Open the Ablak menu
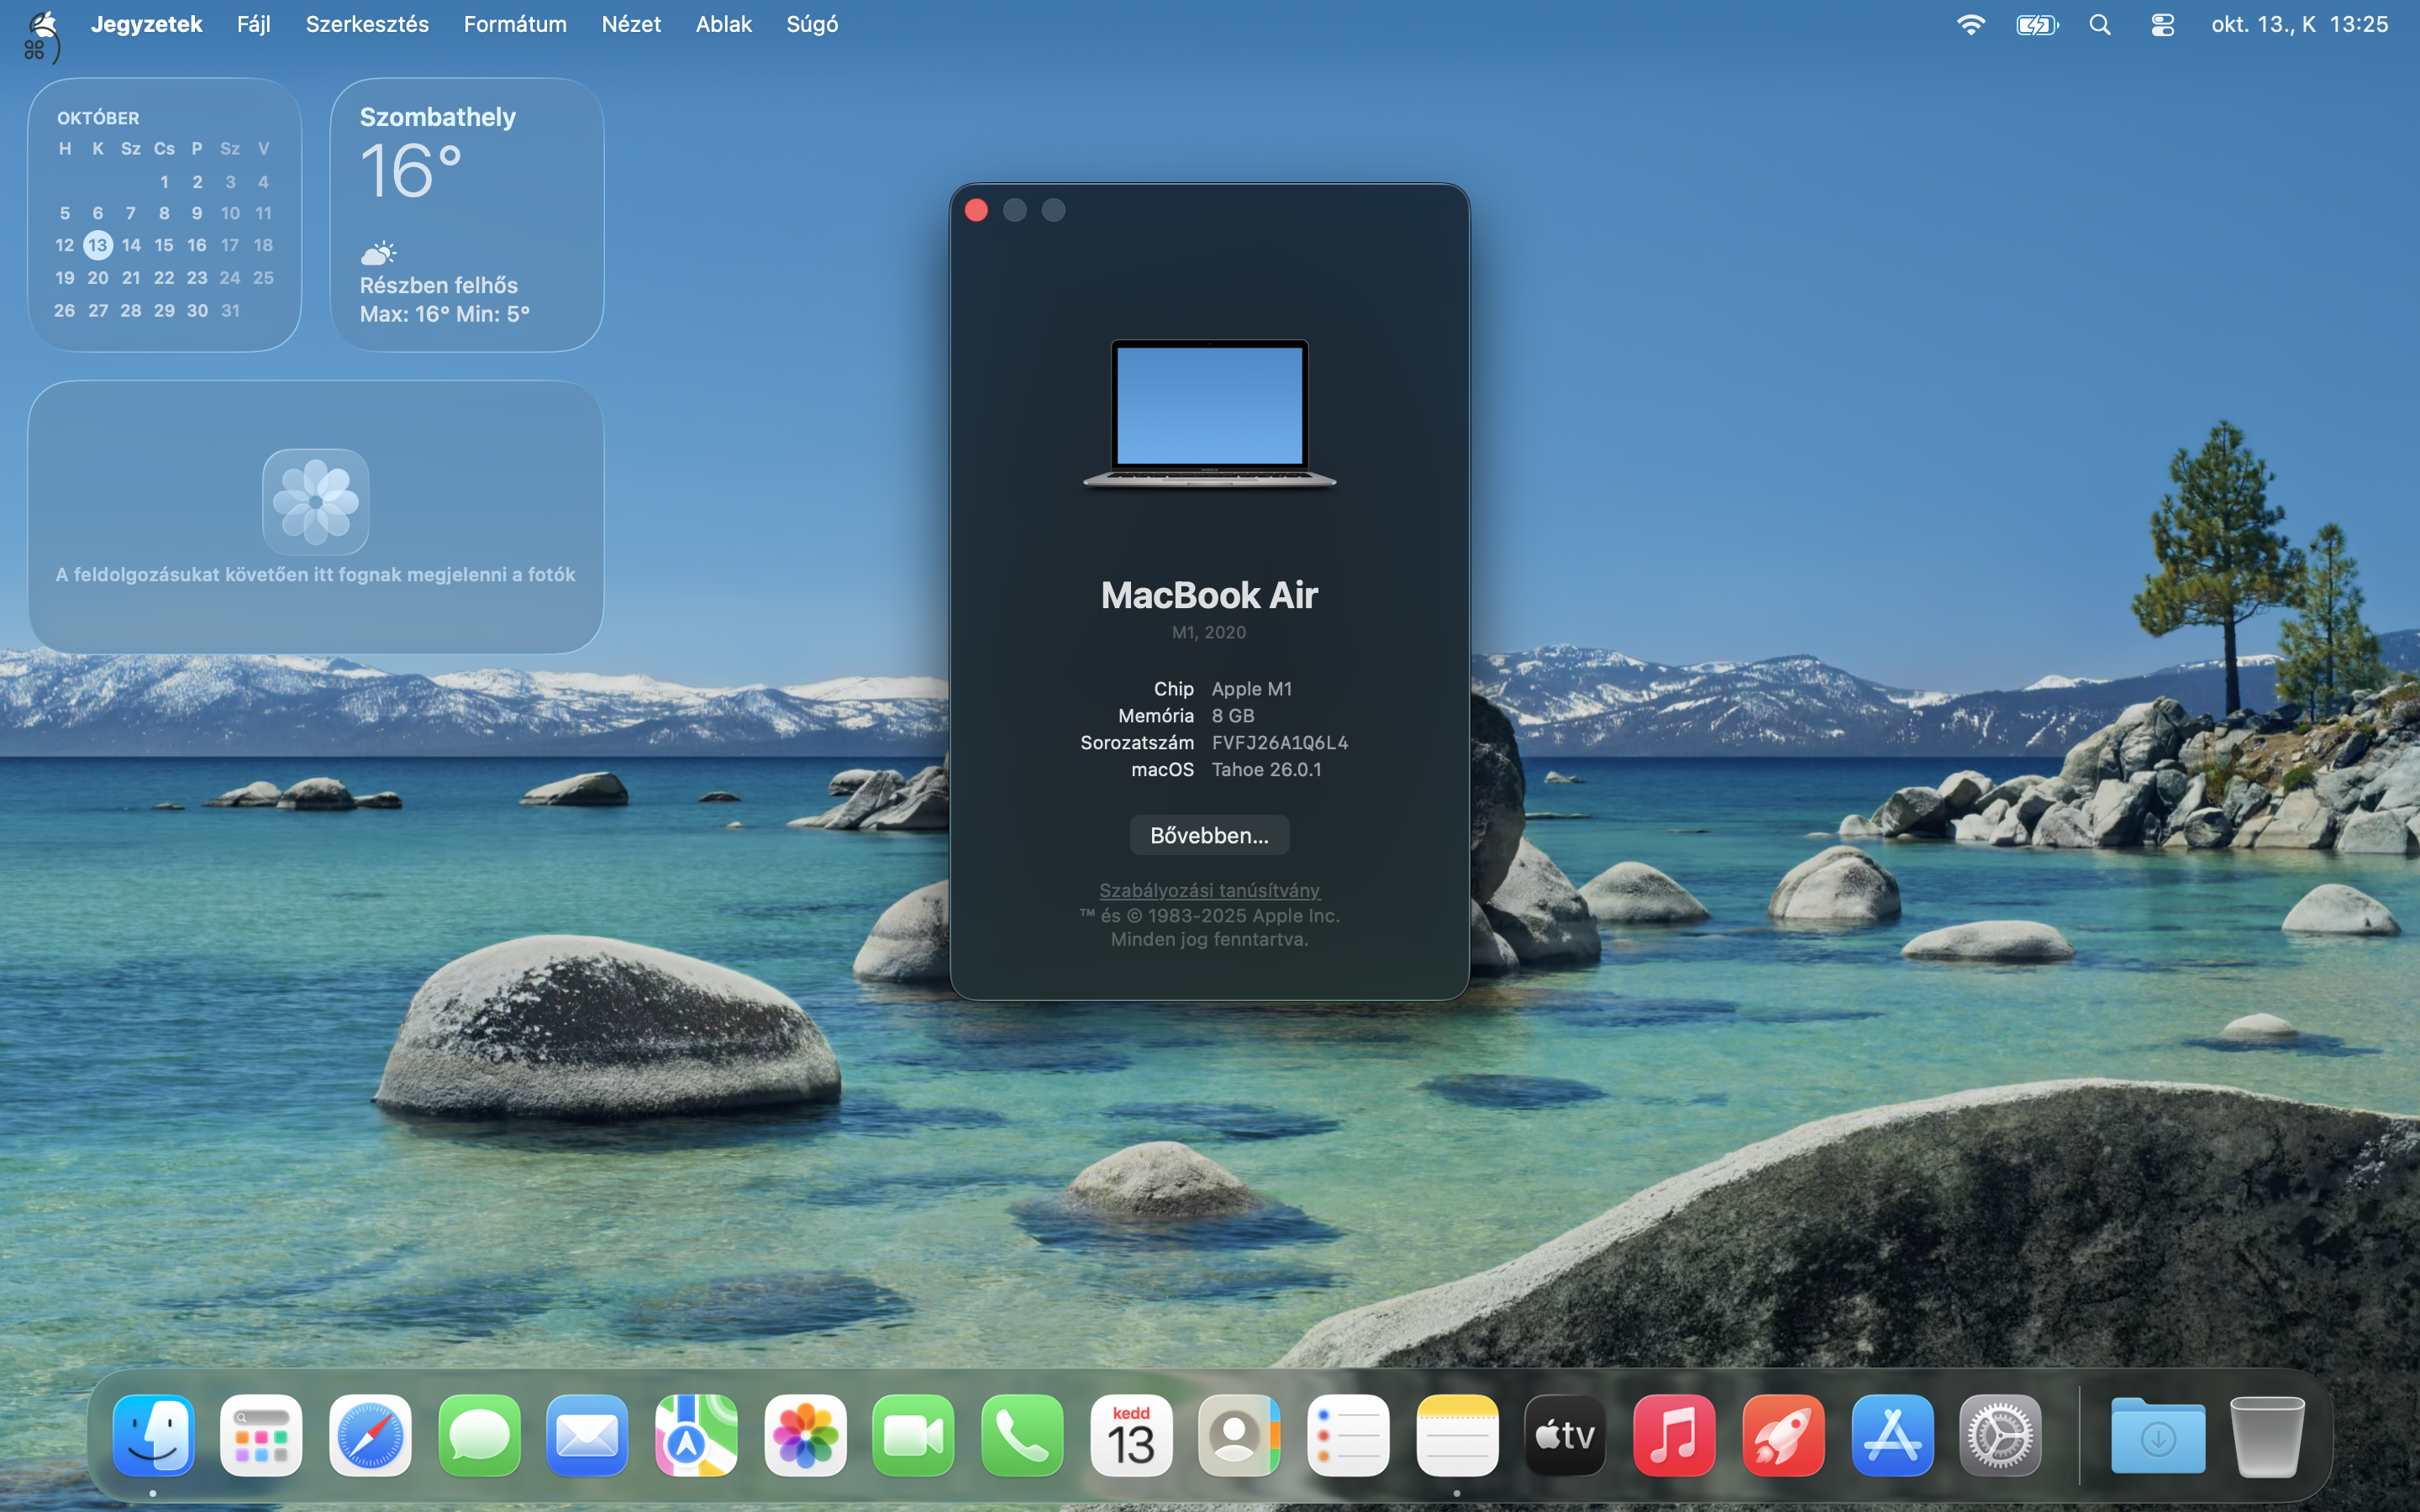The image size is (2420, 1512). (723, 24)
